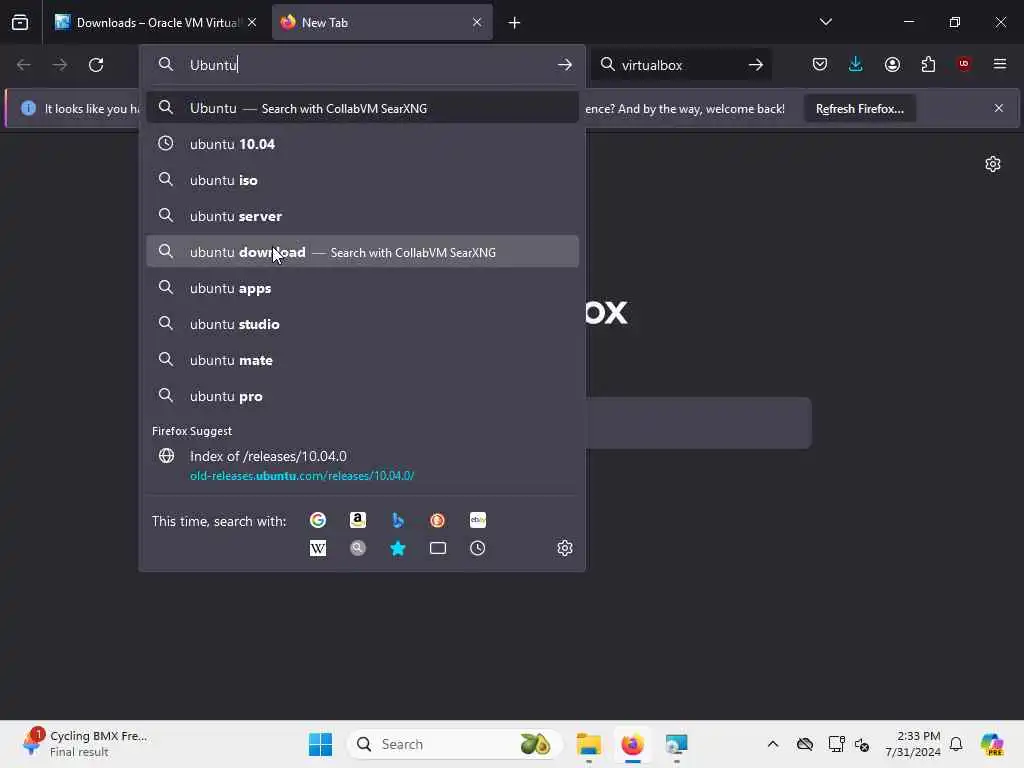The height and width of the screenshot is (768, 1024).
Task: Select the ubuntu apps suggestion
Action: coord(362,288)
